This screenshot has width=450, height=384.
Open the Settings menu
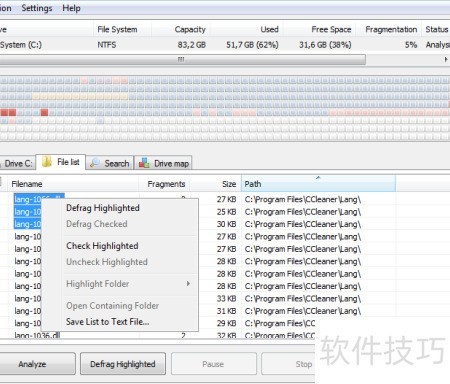[37, 8]
